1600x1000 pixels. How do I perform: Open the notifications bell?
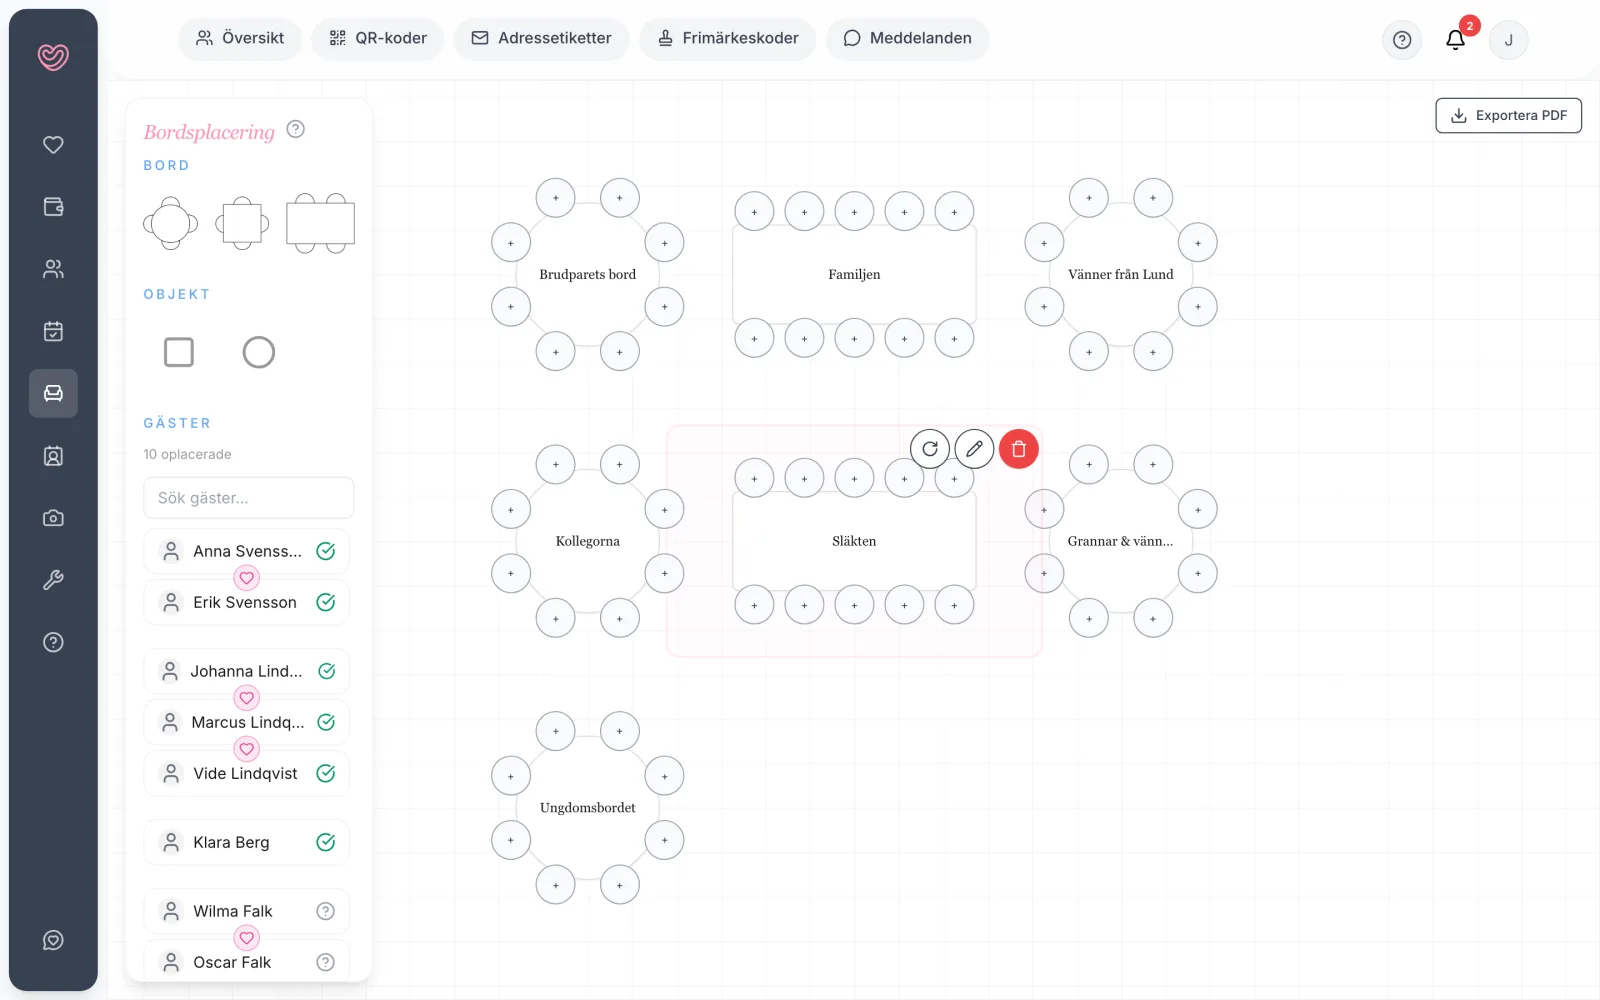coord(1455,40)
